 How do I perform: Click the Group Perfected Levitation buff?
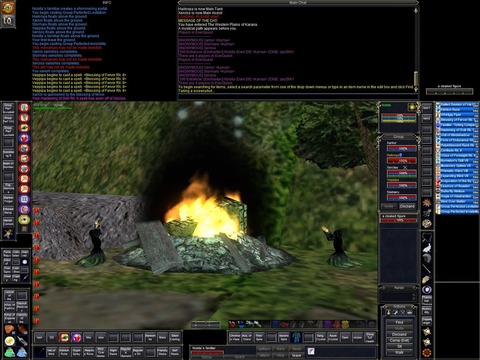tap(457, 206)
